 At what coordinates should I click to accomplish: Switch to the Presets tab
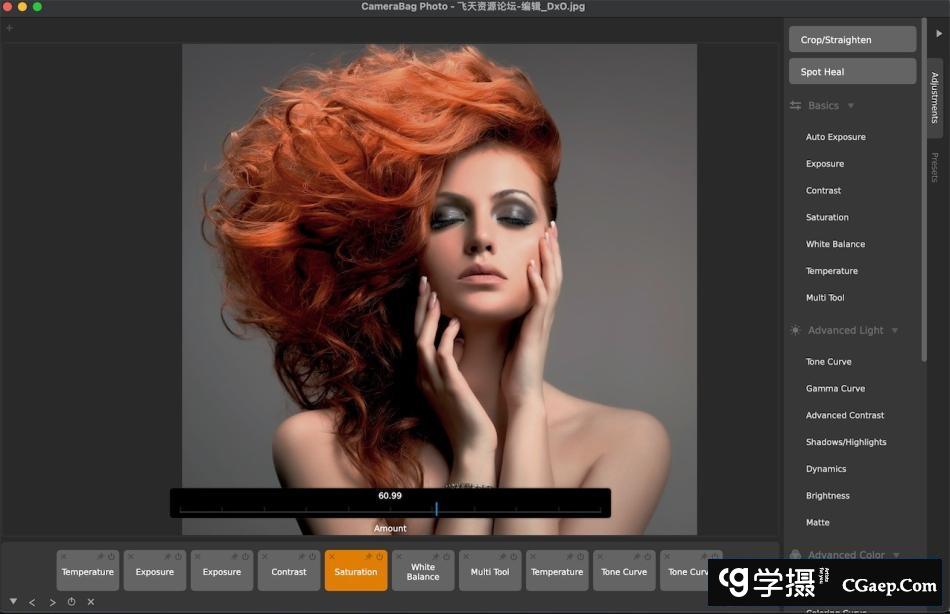click(x=935, y=167)
